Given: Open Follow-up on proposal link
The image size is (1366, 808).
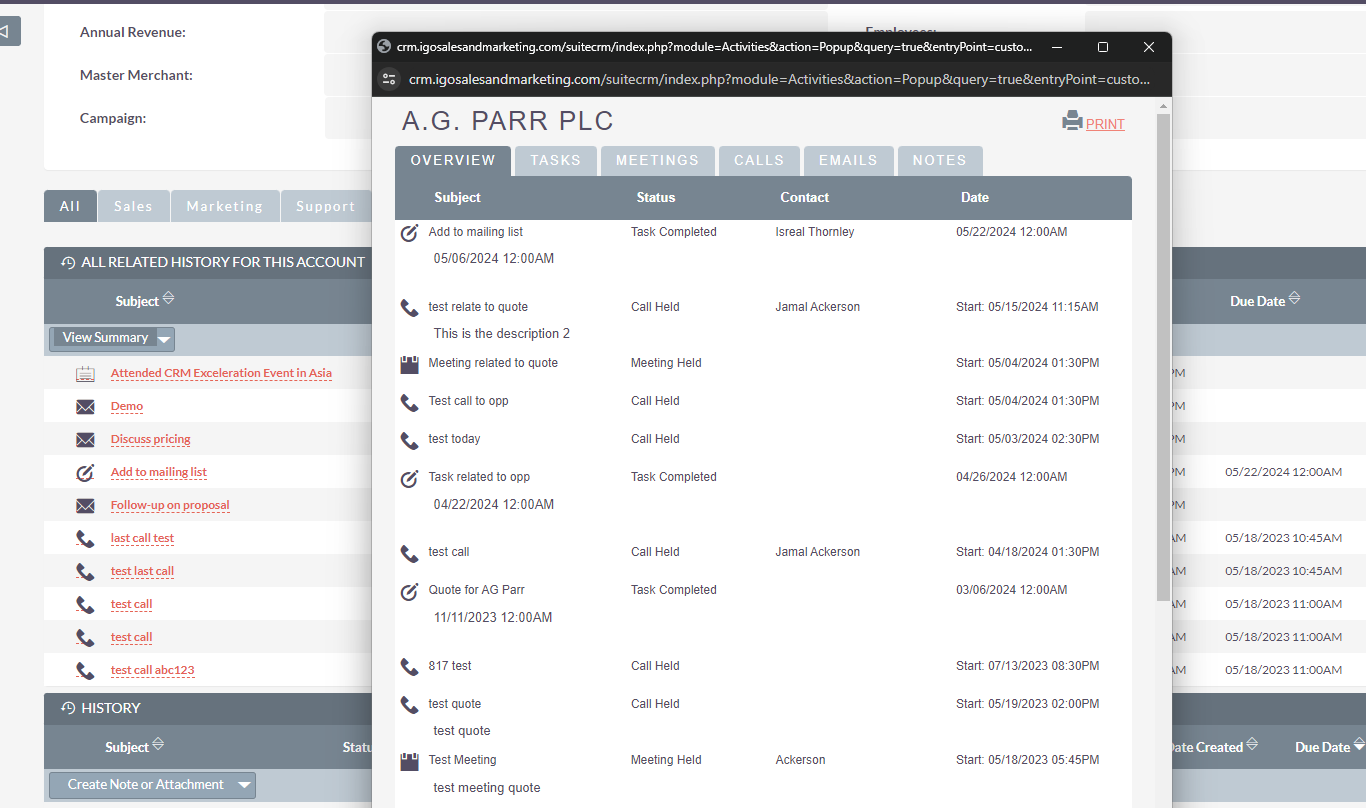Looking at the screenshot, I should pyautogui.click(x=170, y=505).
